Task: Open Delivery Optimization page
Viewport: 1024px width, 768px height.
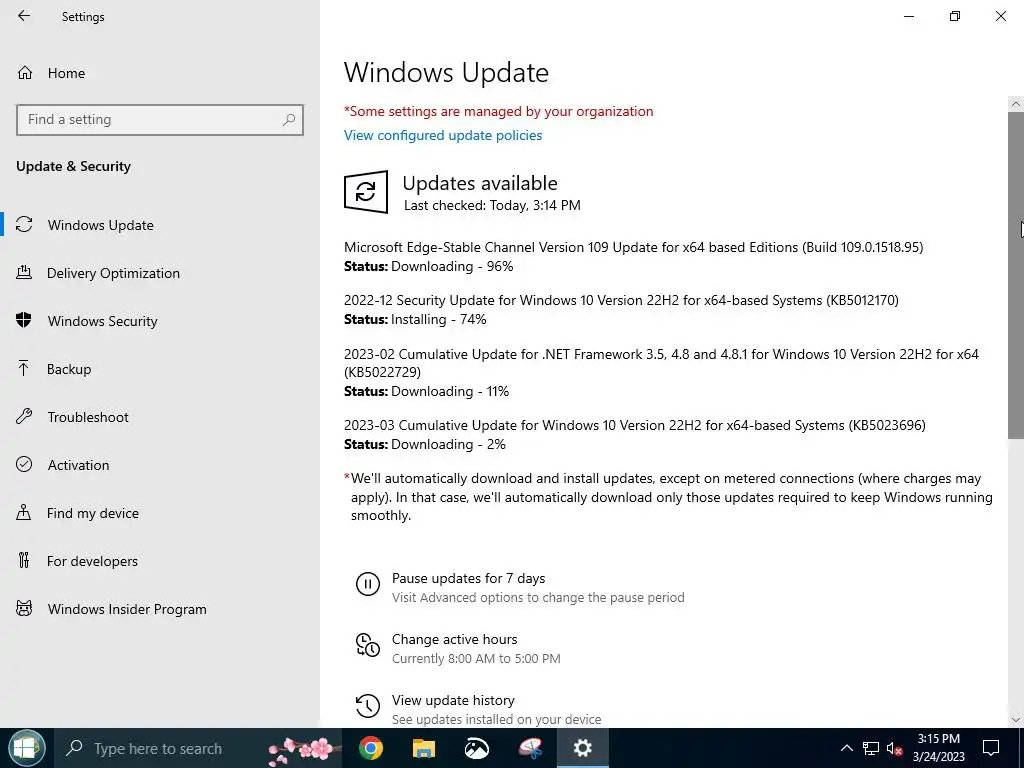Action: [x=113, y=273]
